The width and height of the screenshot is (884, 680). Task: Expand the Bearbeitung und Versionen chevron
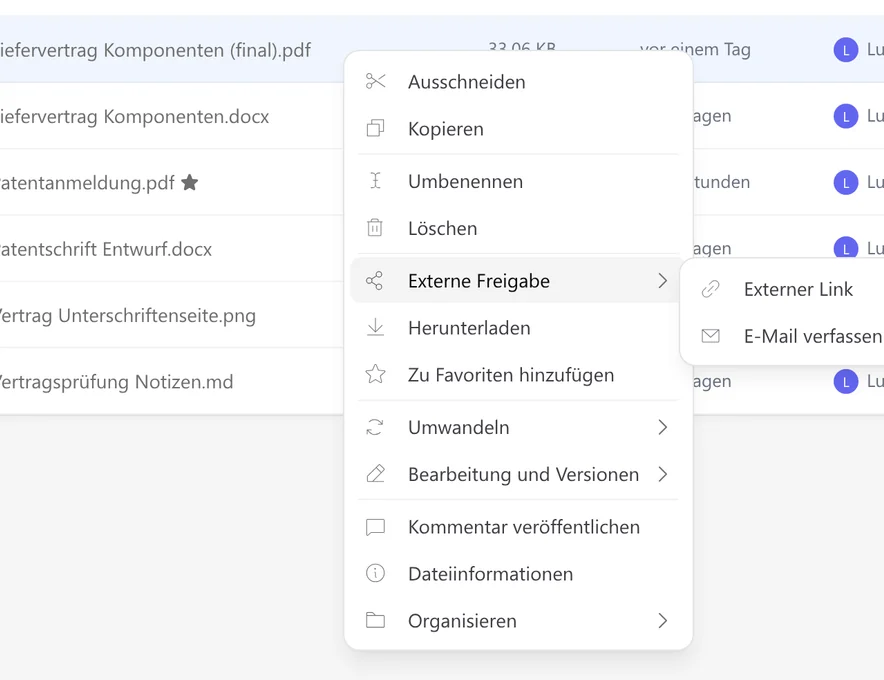pos(663,474)
